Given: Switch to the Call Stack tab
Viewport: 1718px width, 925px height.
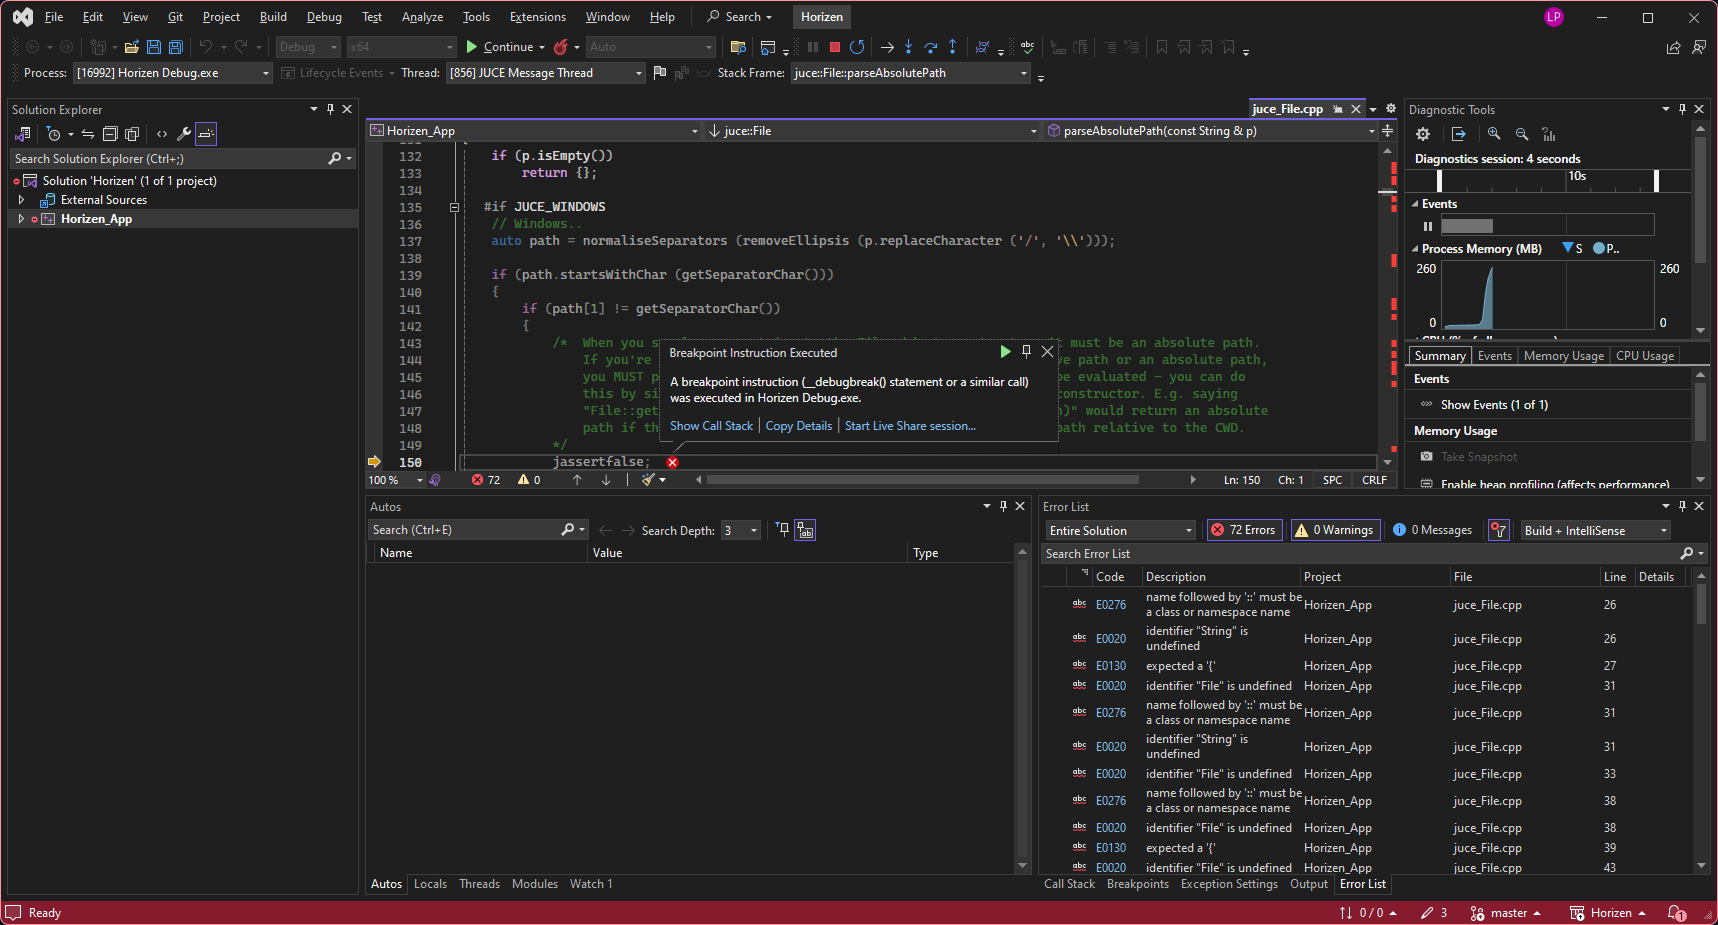Looking at the screenshot, I should point(1069,884).
